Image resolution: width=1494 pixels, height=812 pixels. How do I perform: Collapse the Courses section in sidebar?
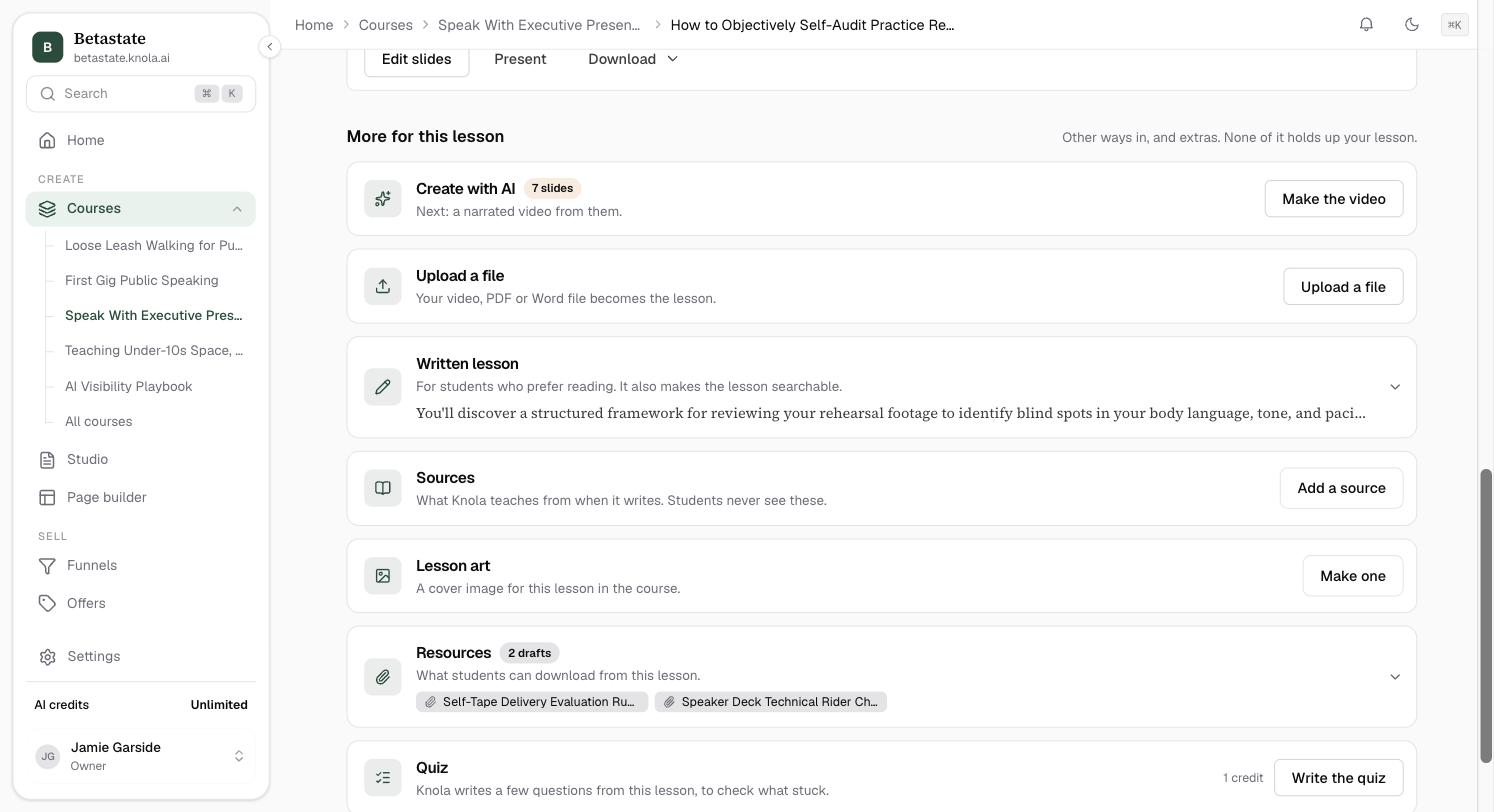[237, 209]
